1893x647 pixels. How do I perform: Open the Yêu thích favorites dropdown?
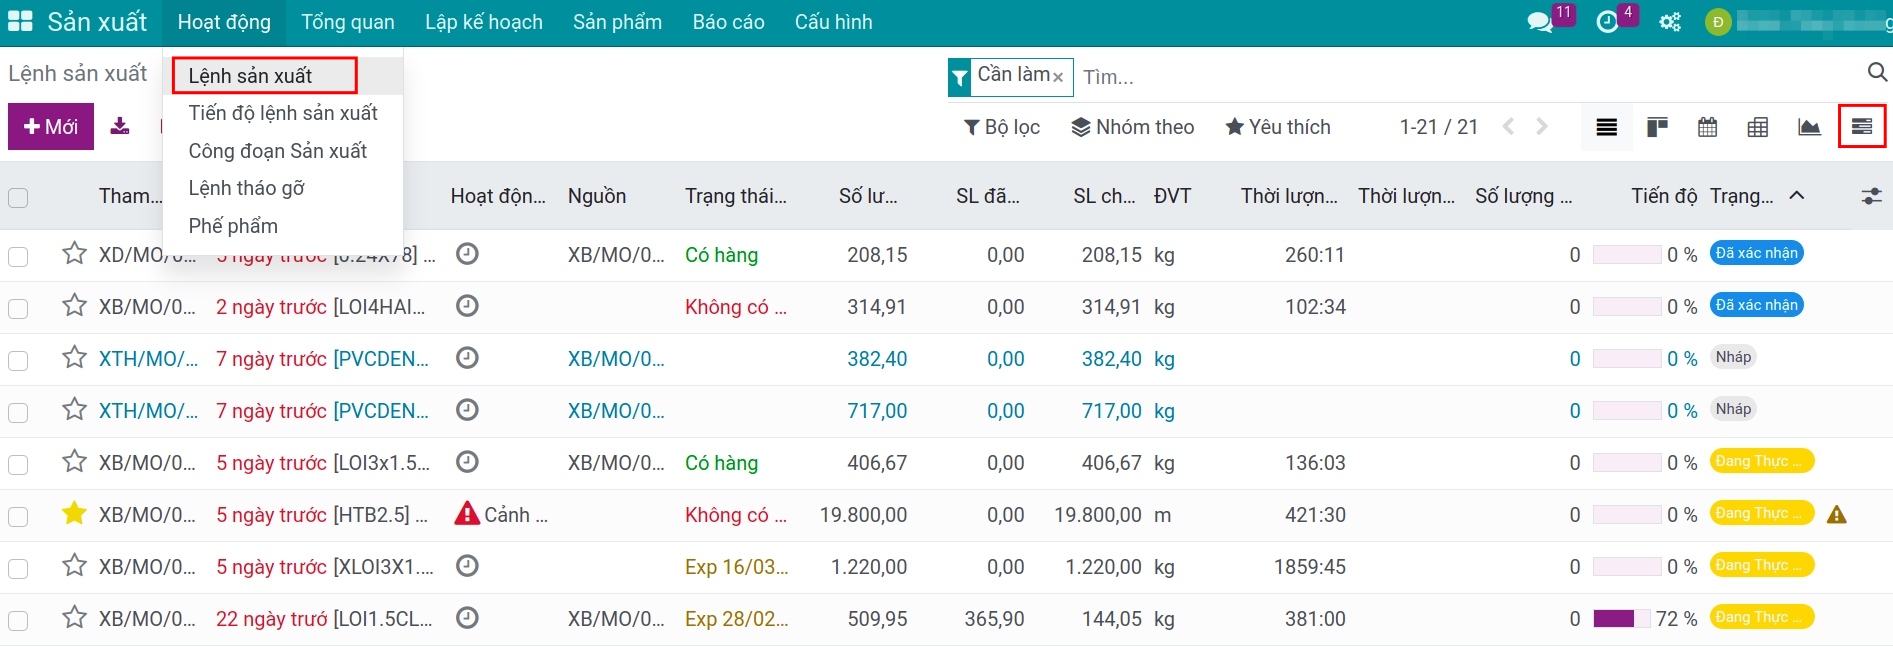pyautogui.click(x=1278, y=127)
